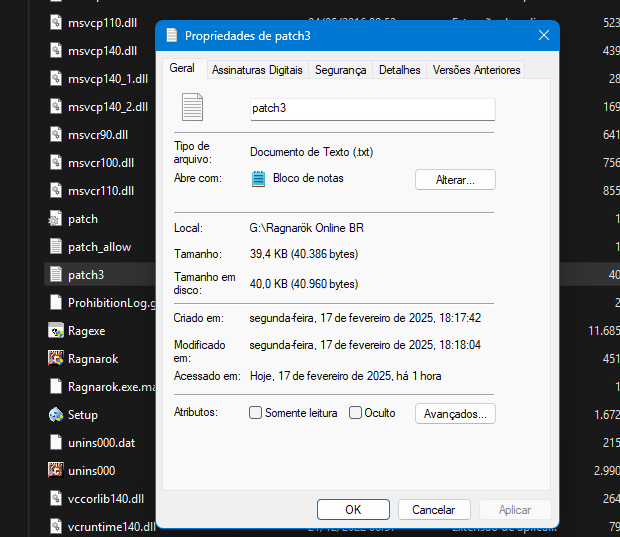This screenshot has height=537, width=620.
Task: Select the patch_allow file in list
Action: coord(99,246)
